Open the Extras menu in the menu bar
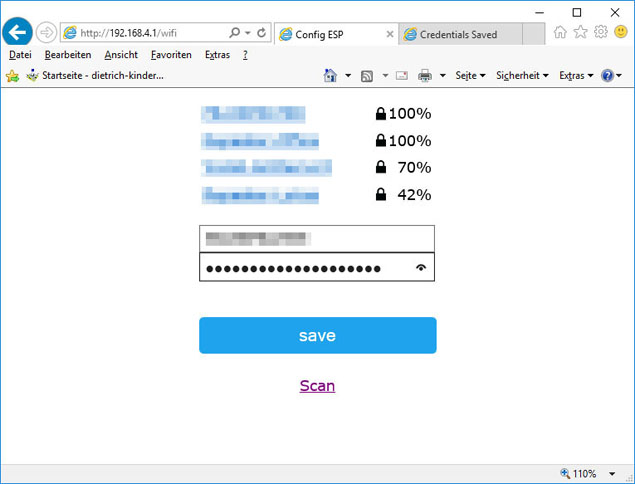635x484 pixels. pos(217,55)
